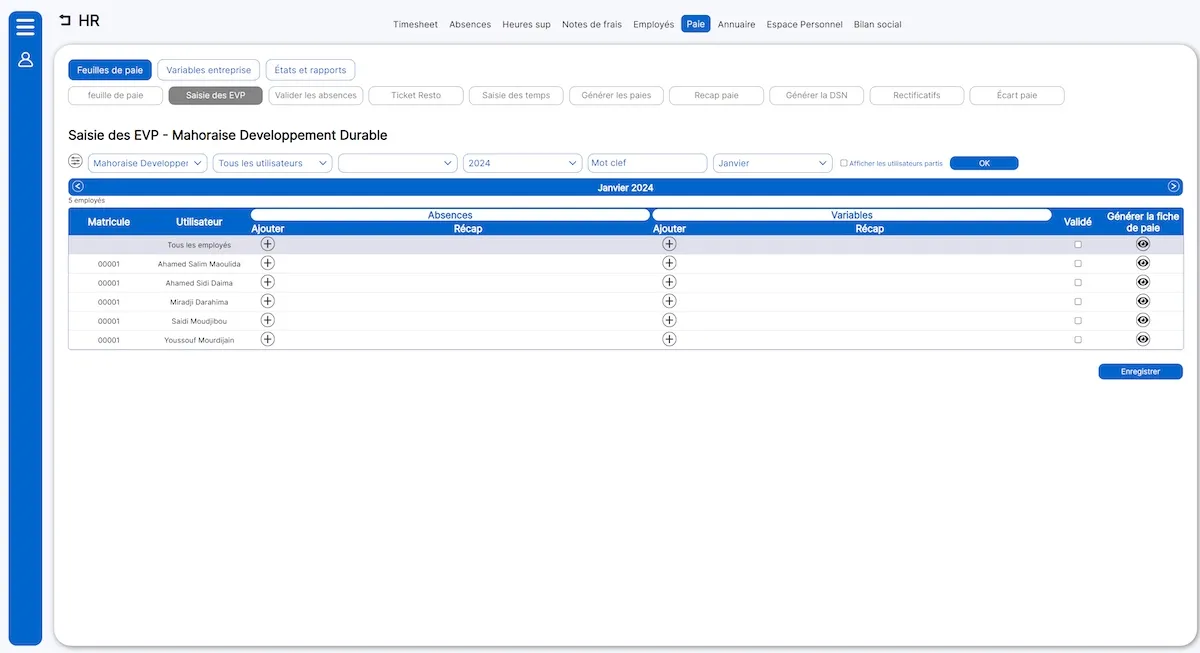Open the Janvier month dropdown
The image size is (1200, 653).
coord(772,163)
